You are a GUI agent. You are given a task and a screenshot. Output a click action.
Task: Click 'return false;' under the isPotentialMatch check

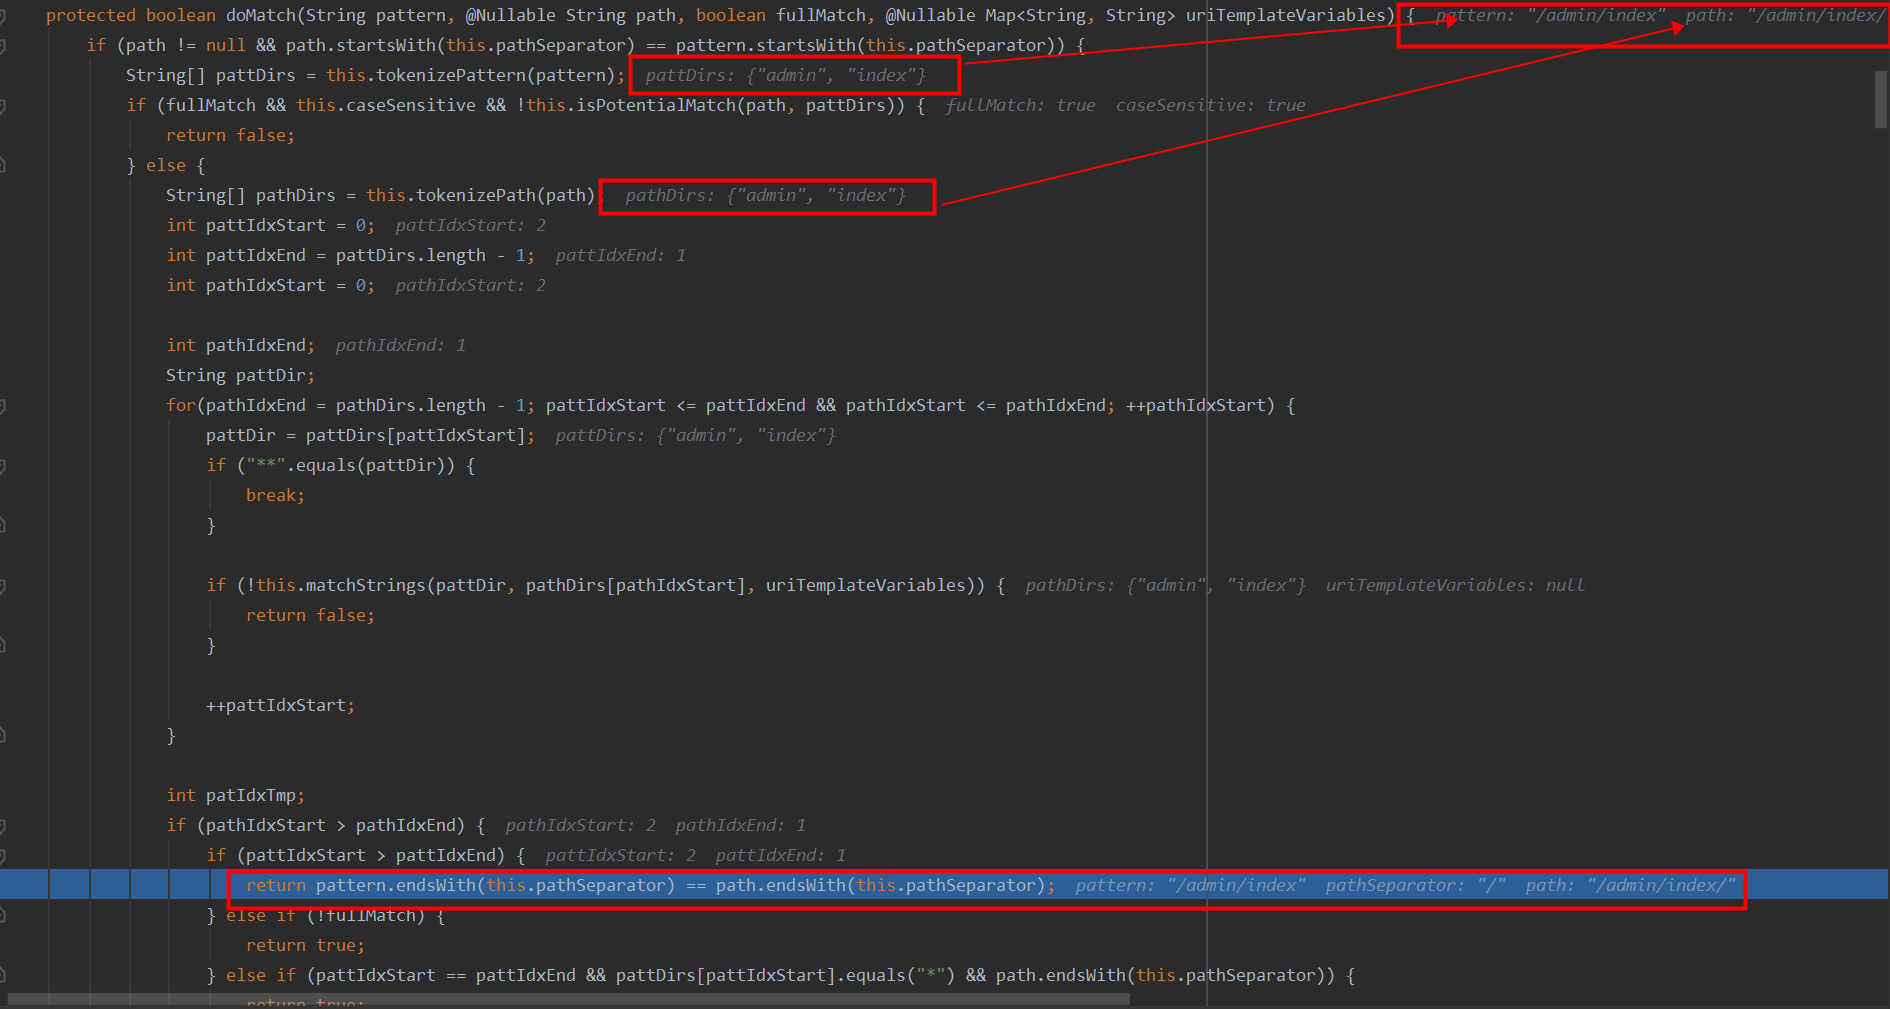click(x=230, y=136)
